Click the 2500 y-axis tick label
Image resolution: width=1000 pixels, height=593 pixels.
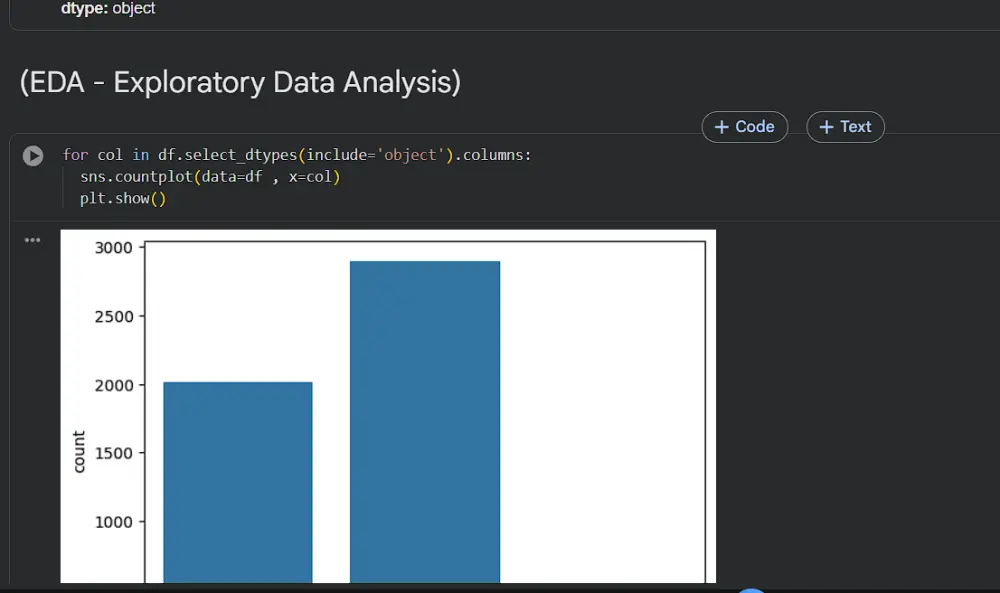pyautogui.click(x=114, y=317)
